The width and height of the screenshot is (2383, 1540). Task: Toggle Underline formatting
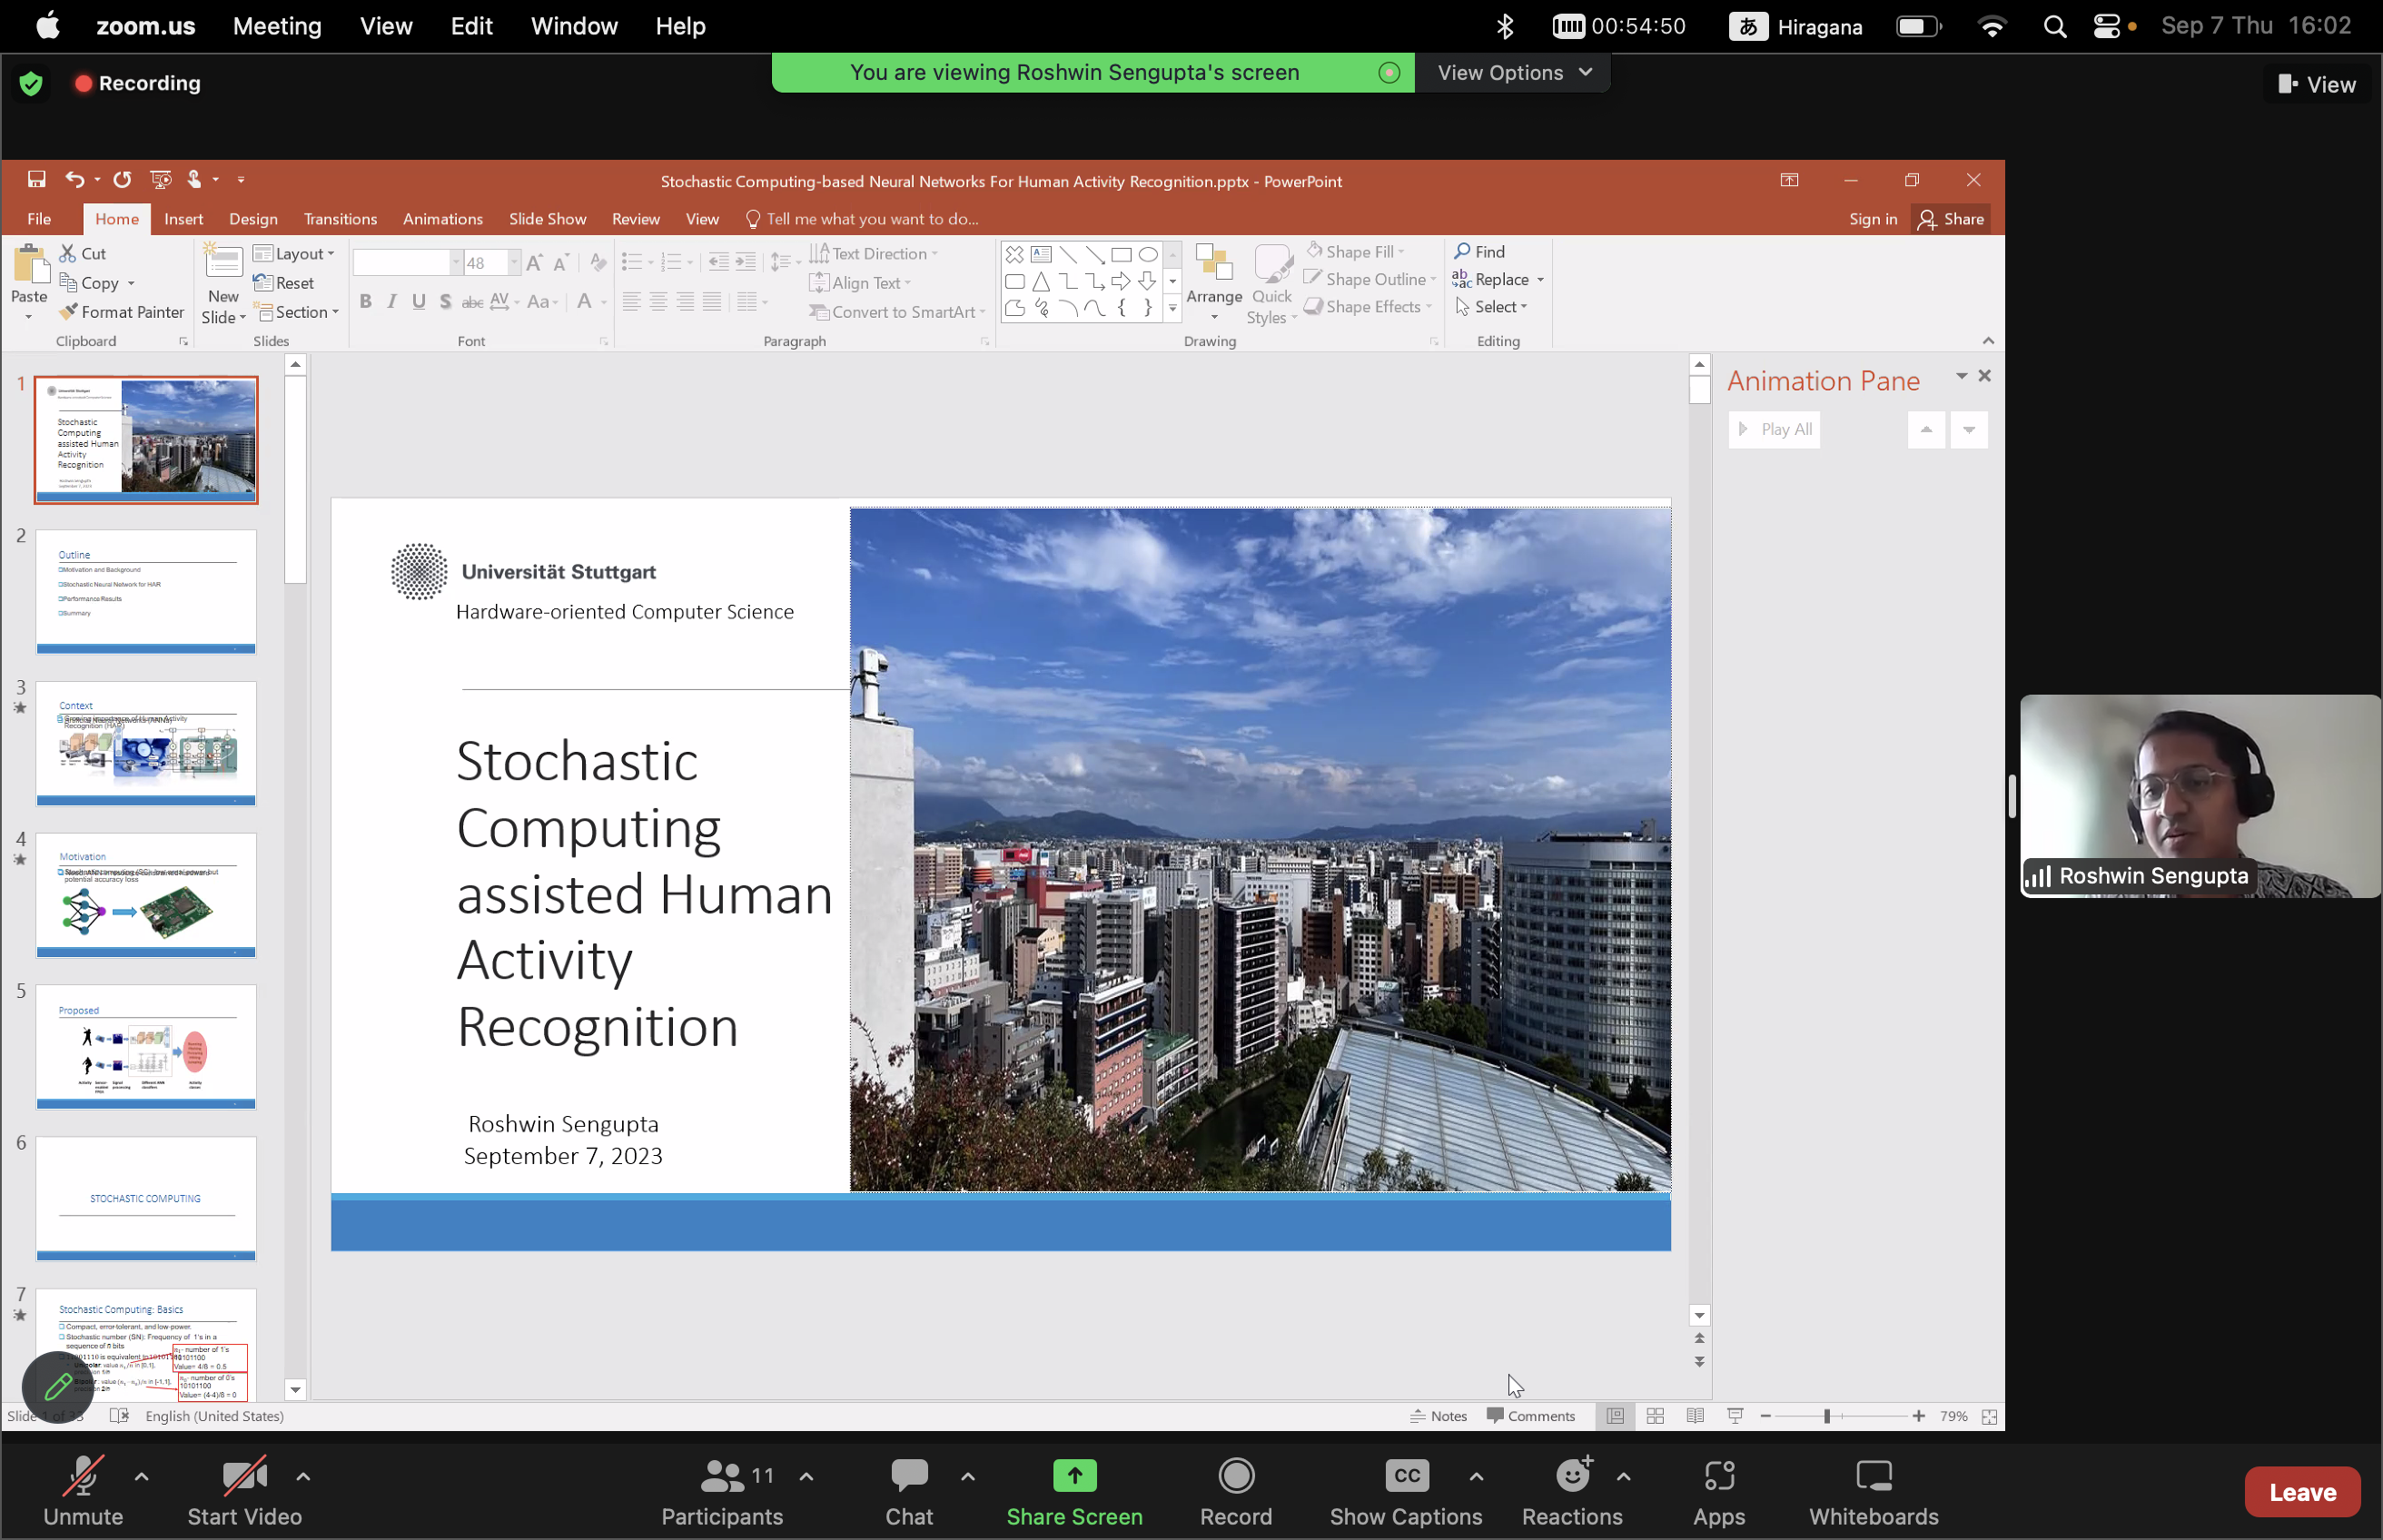[419, 302]
